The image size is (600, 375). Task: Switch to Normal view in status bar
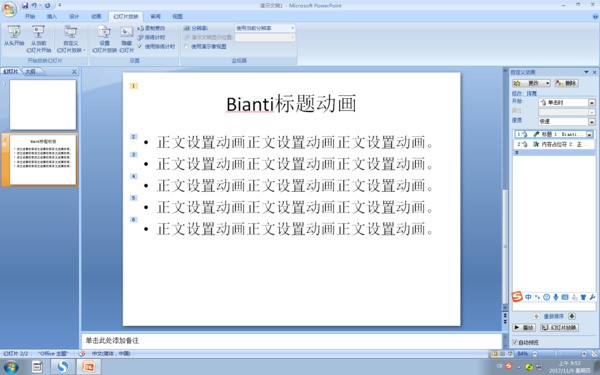click(494, 354)
